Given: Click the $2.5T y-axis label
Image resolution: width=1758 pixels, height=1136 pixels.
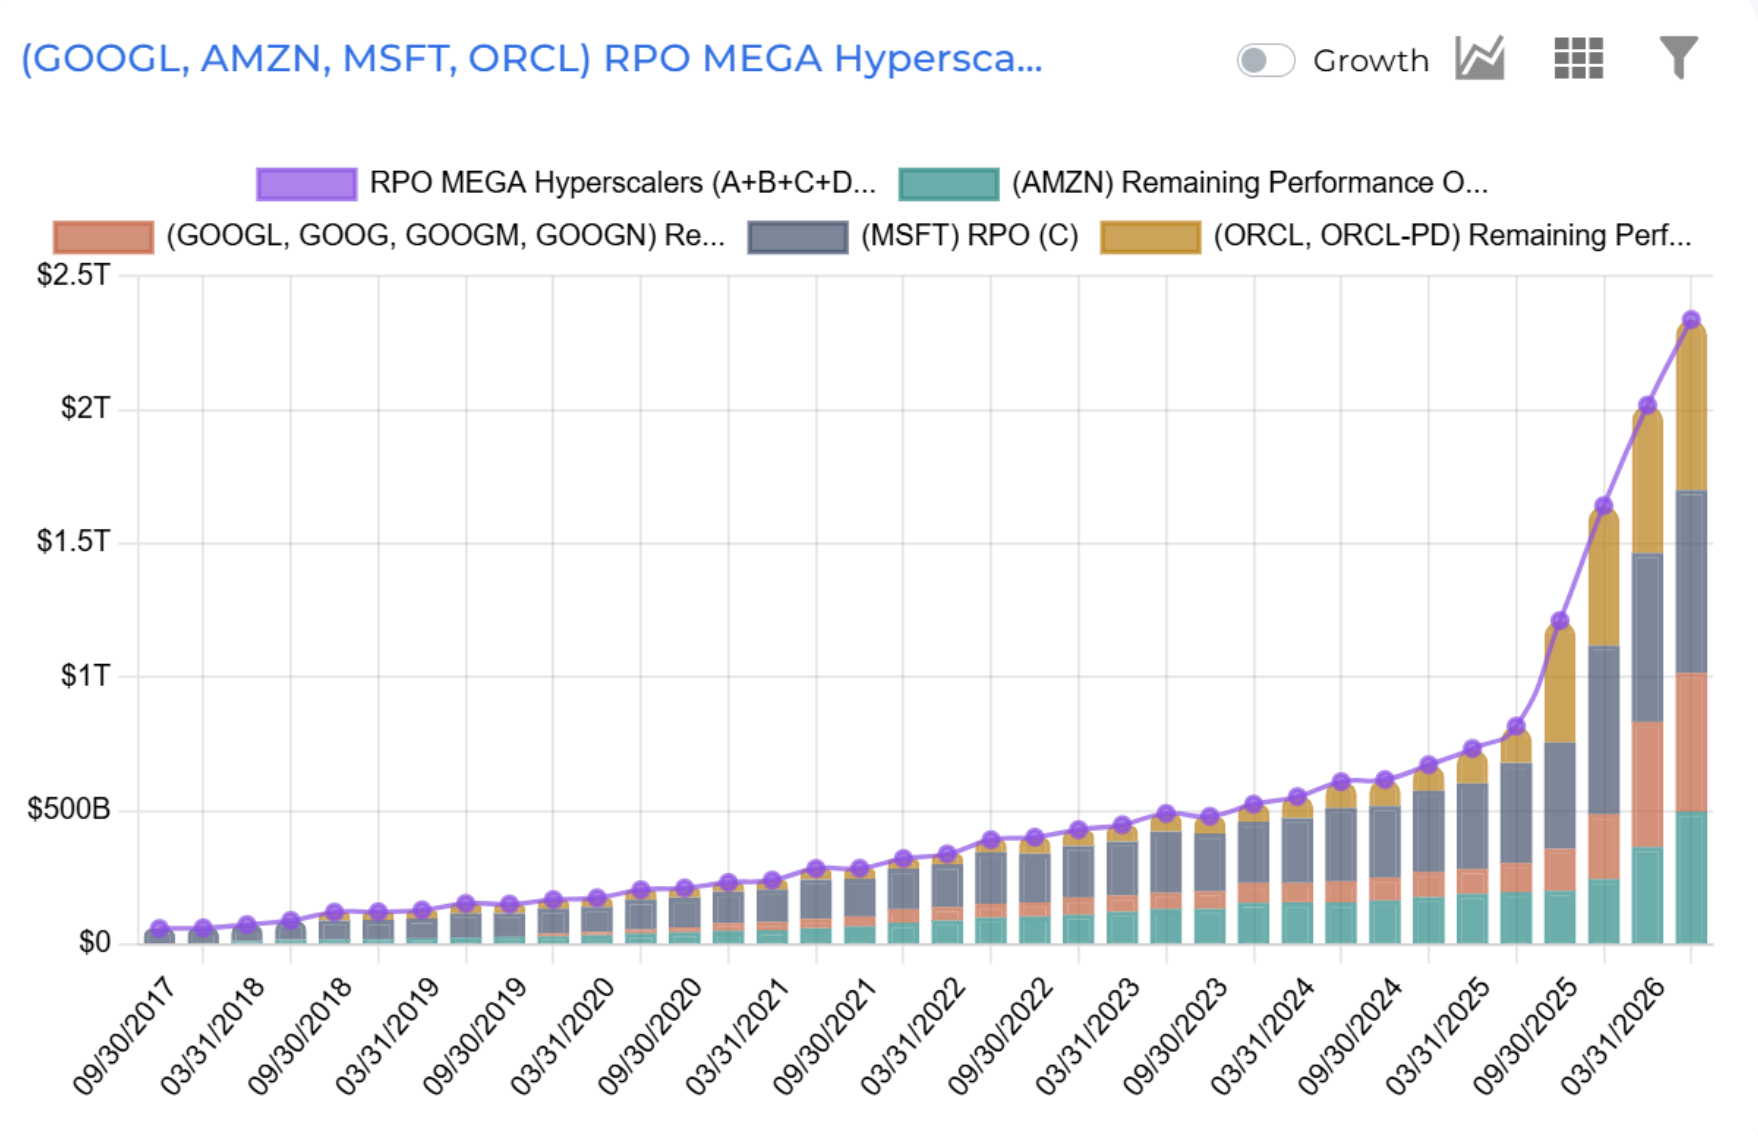Looking at the screenshot, I should (x=73, y=275).
